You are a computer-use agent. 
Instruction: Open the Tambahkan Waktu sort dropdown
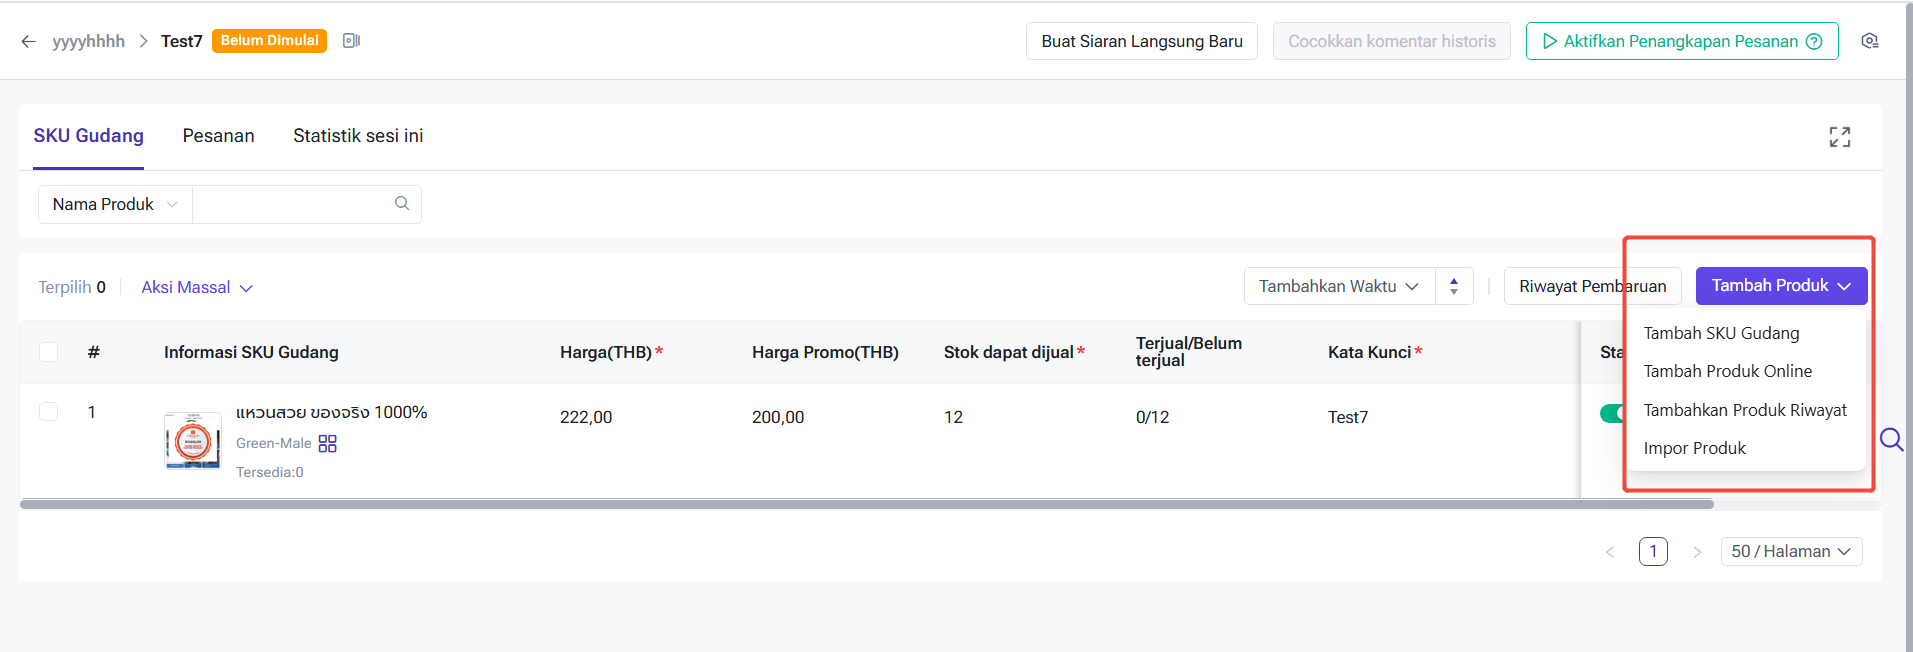pos(1339,286)
